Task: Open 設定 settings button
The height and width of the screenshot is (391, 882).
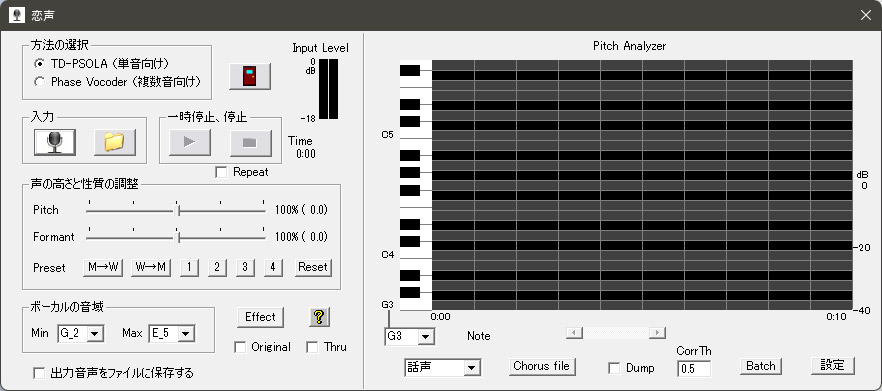Action: point(832,365)
